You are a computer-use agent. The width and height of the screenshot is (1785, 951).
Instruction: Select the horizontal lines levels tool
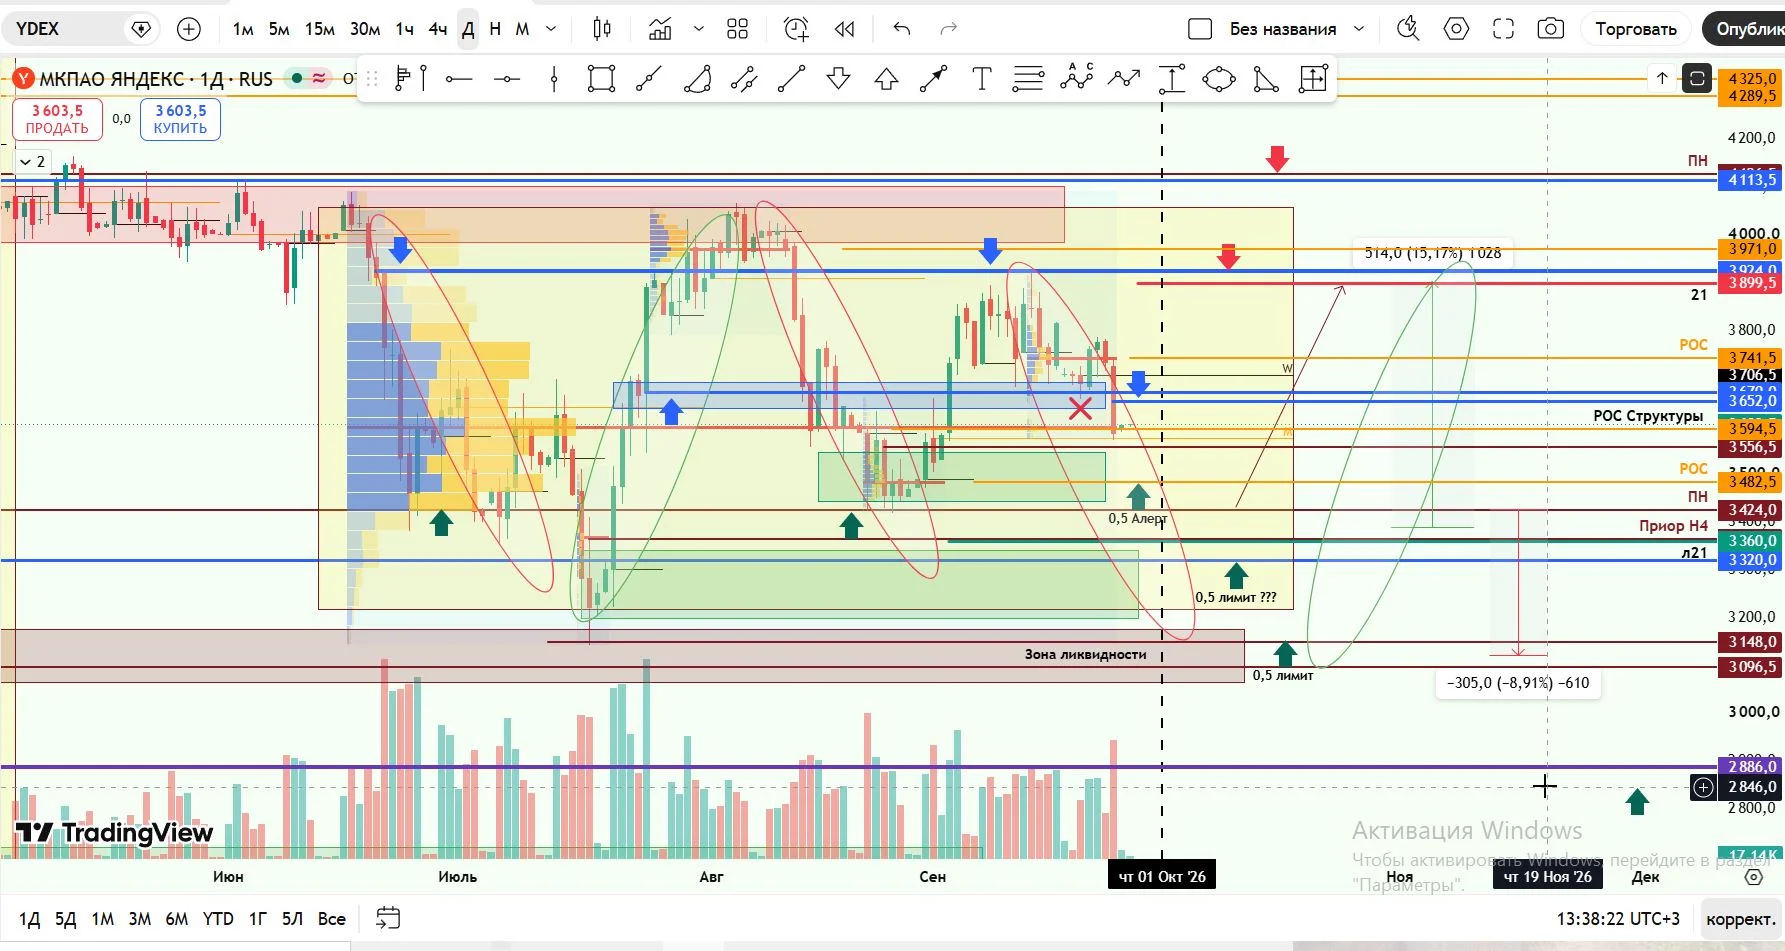[1028, 78]
